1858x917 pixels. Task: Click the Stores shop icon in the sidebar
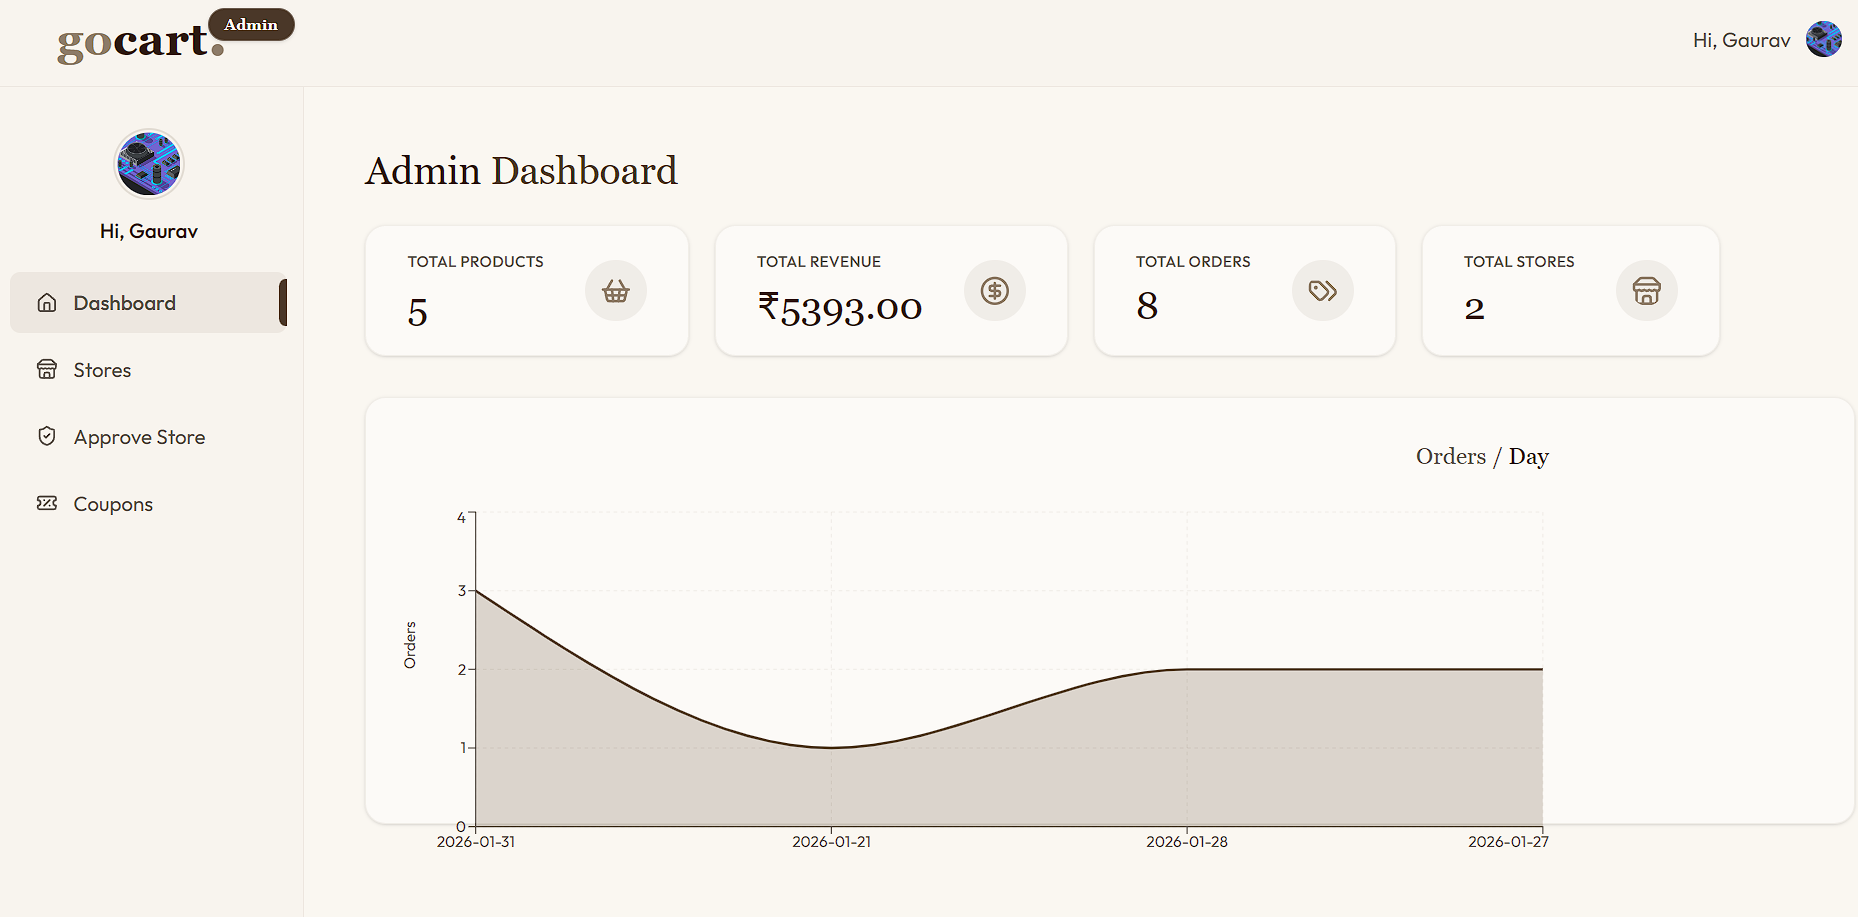coord(47,370)
